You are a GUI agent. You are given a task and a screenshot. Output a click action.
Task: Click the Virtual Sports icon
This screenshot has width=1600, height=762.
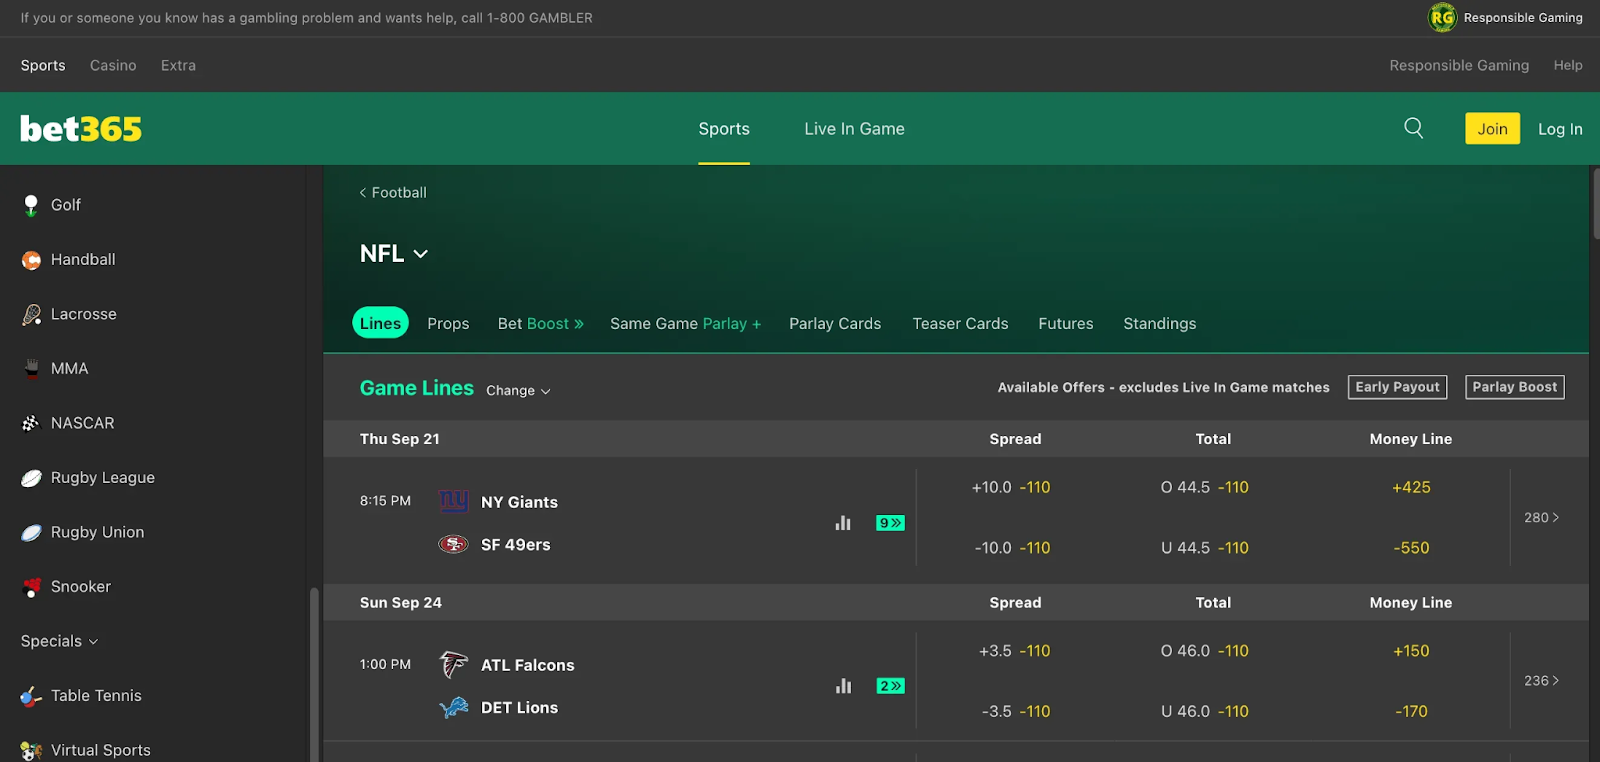tap(31, 750)
